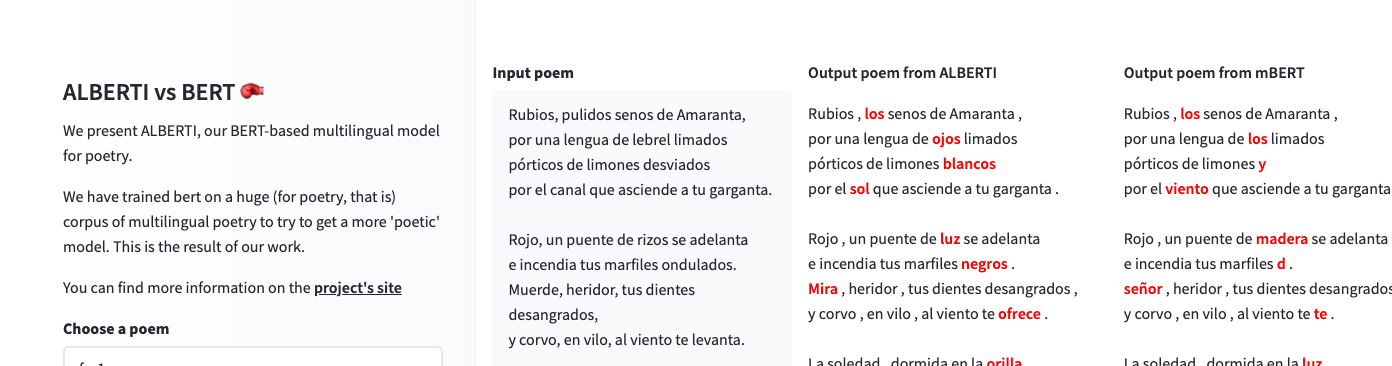This screenshot has height=366, width=1392.
Task: Click the red word 'señor' in mBERT output
Action: coord(1143,289)
